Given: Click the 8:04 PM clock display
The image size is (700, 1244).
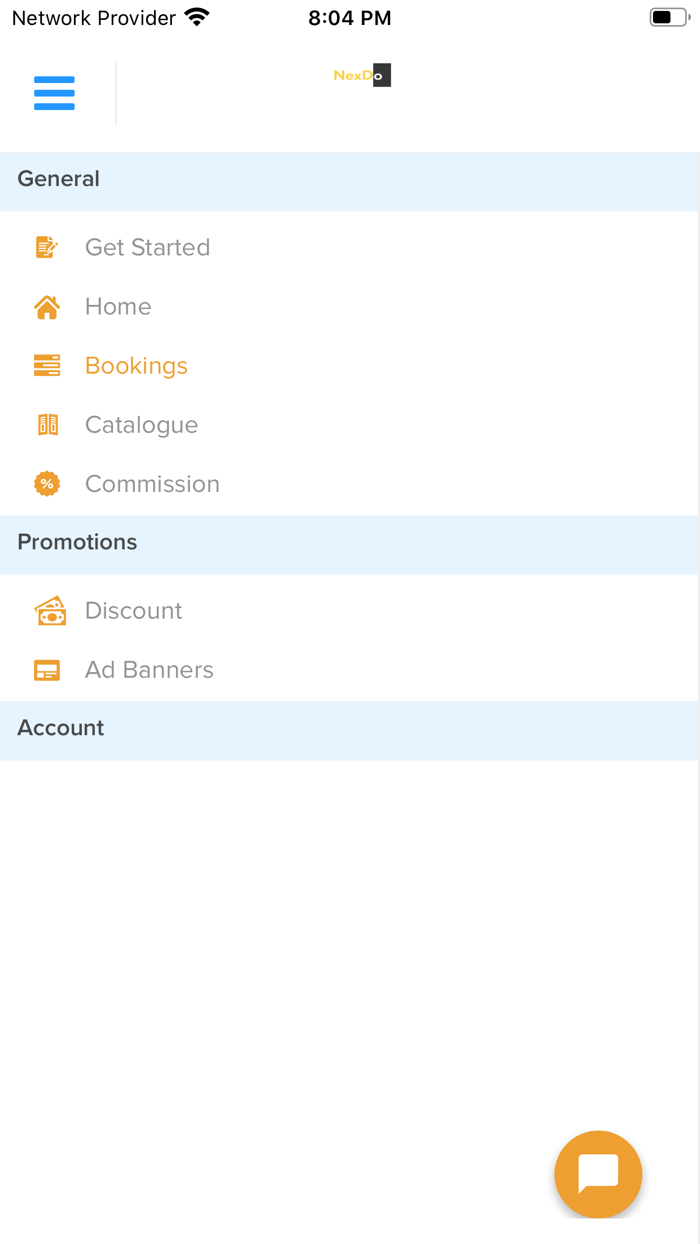Looking at the screenshot, I should pyautogui.click(x=349, y=17).
